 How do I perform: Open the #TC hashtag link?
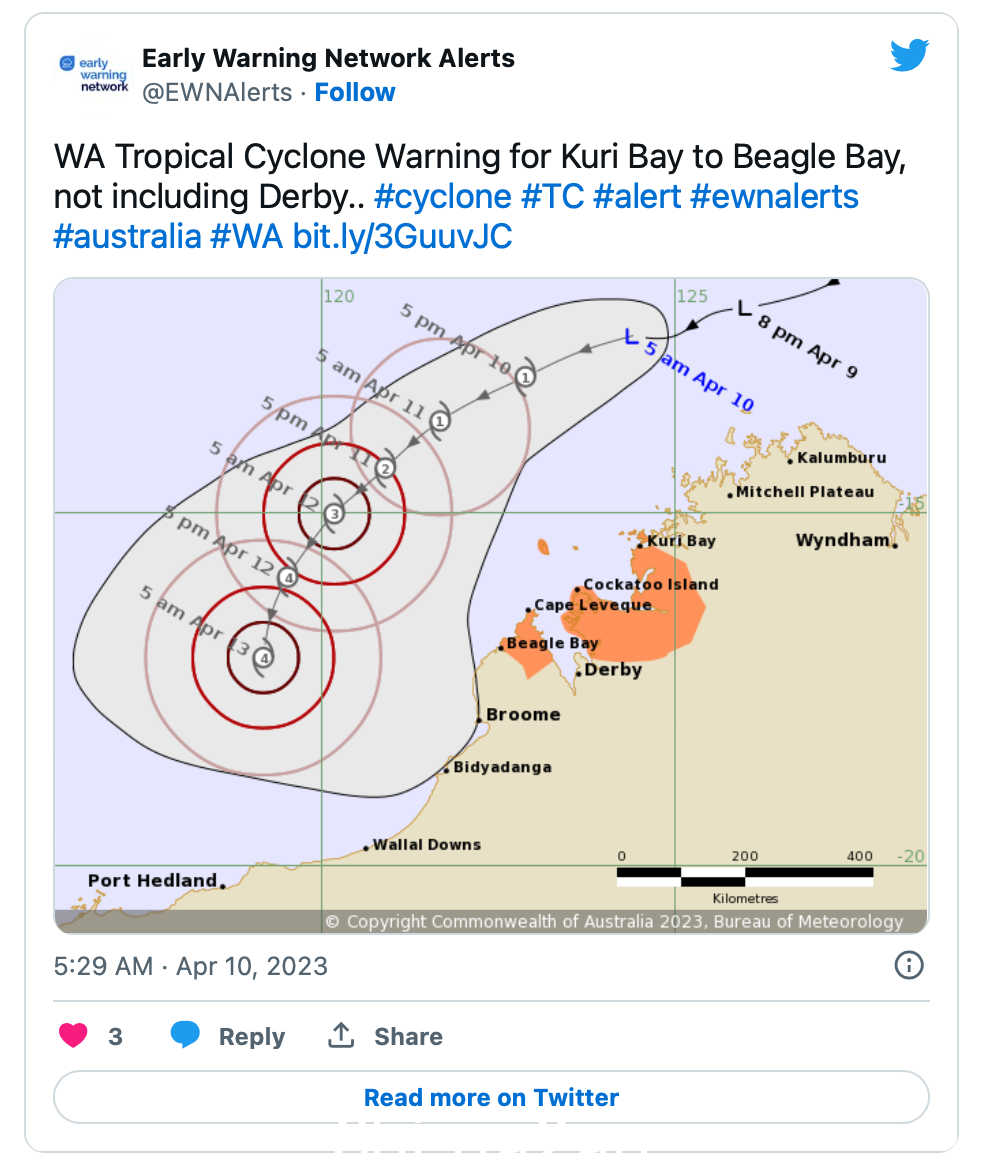(552, 197)
